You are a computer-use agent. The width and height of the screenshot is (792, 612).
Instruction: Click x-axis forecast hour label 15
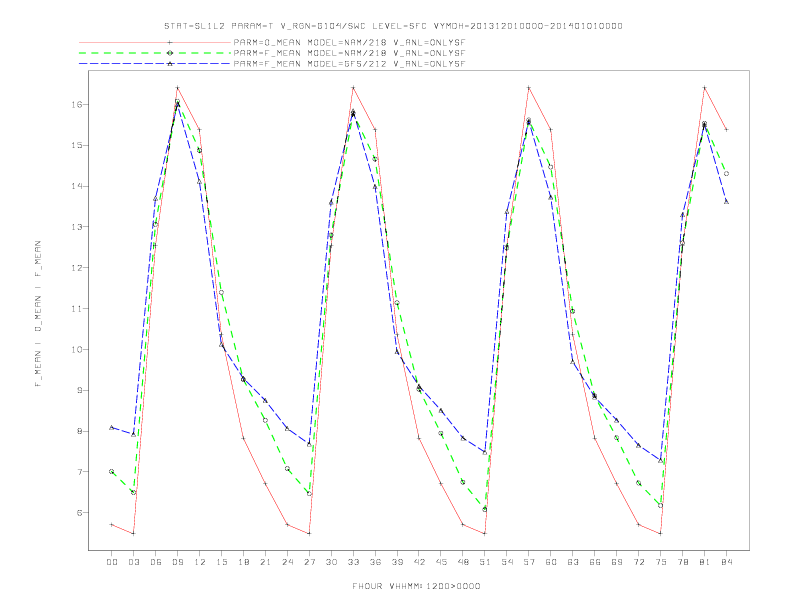point(221,562)
